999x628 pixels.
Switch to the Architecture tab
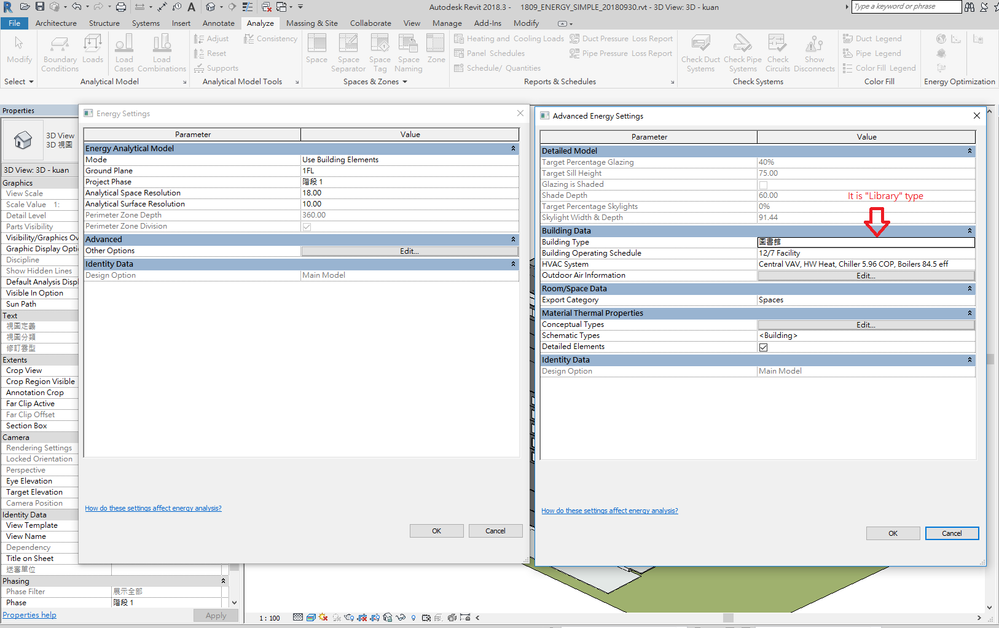(x=55, y=23)
